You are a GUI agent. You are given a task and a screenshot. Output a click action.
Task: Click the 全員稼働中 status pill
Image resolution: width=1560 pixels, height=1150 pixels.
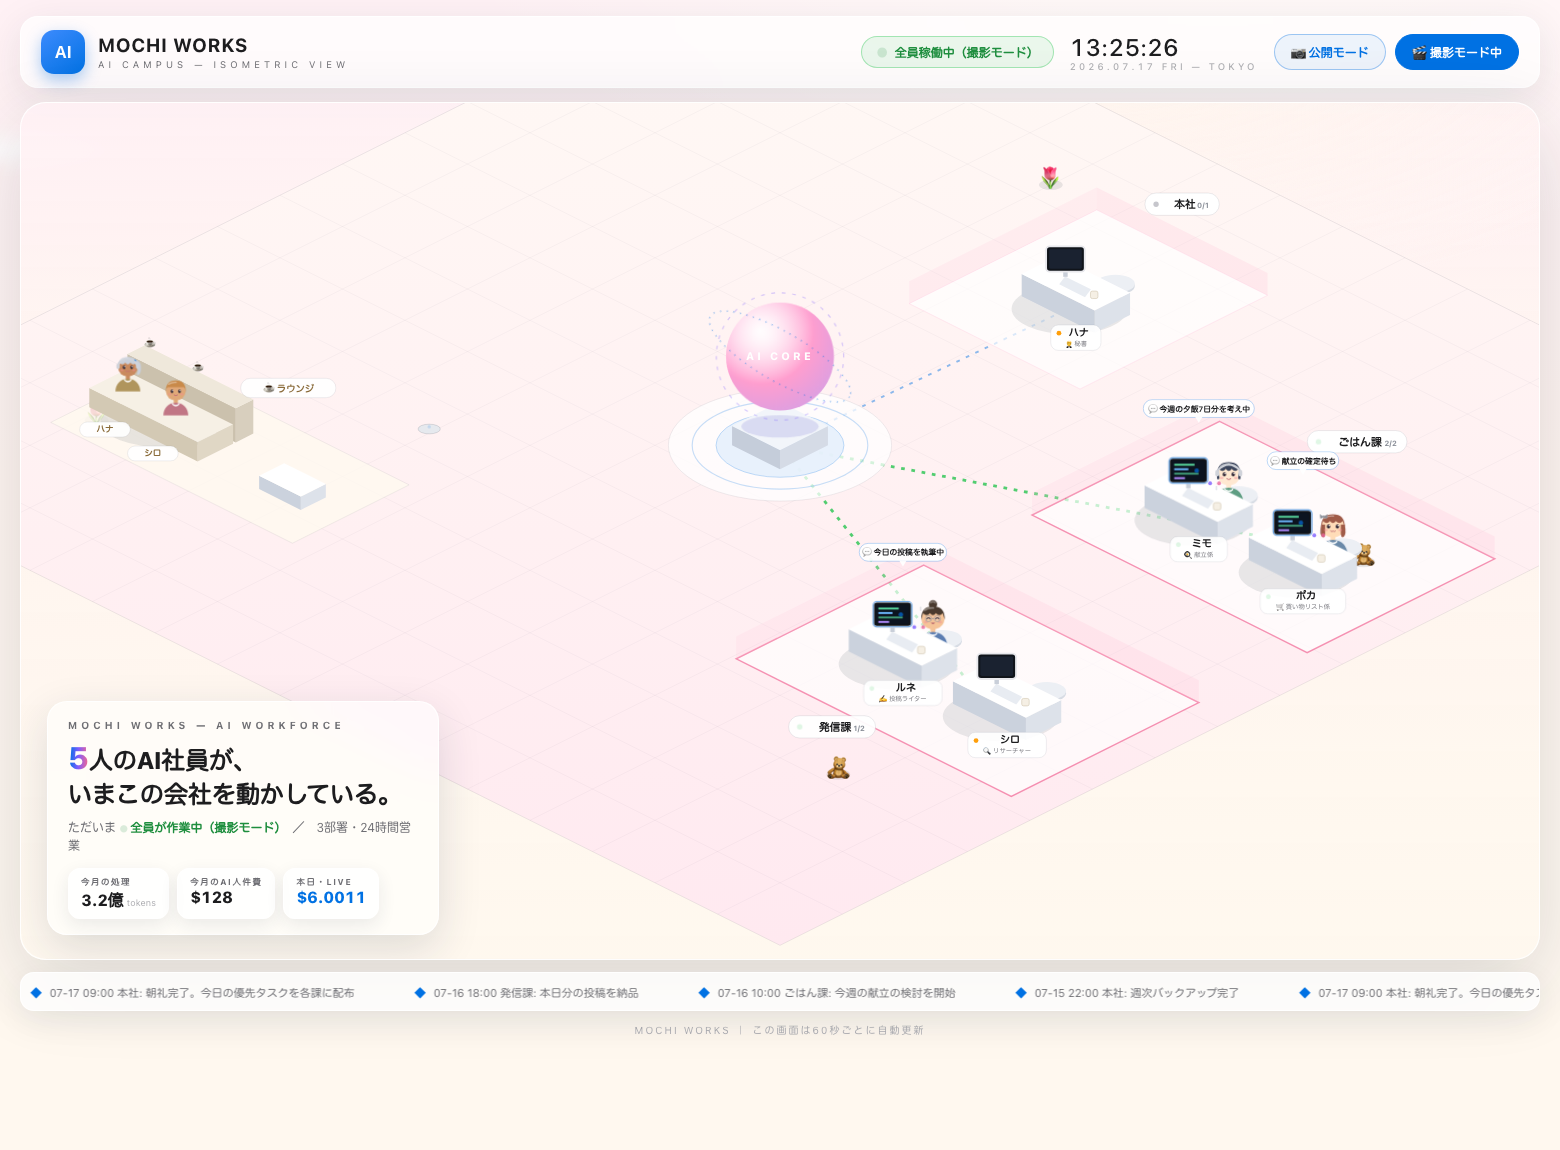(956, 52)
